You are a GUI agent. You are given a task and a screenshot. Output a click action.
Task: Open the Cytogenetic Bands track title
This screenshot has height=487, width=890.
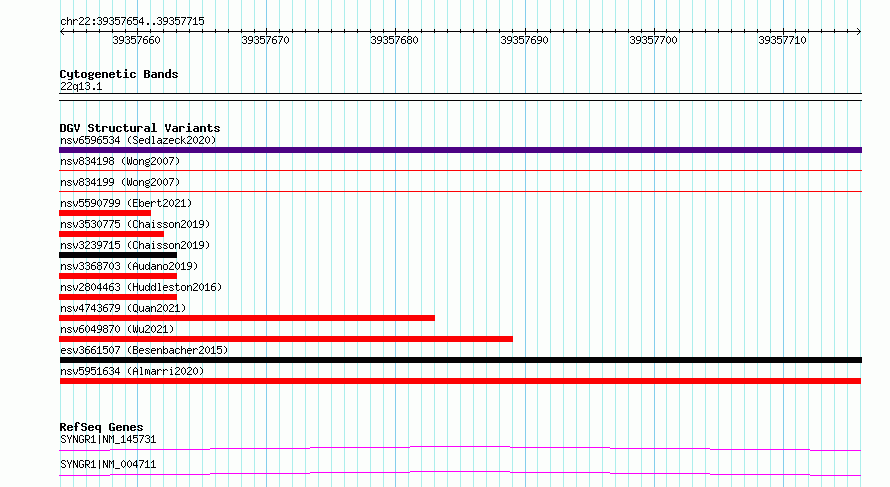(x=119, y=74)
